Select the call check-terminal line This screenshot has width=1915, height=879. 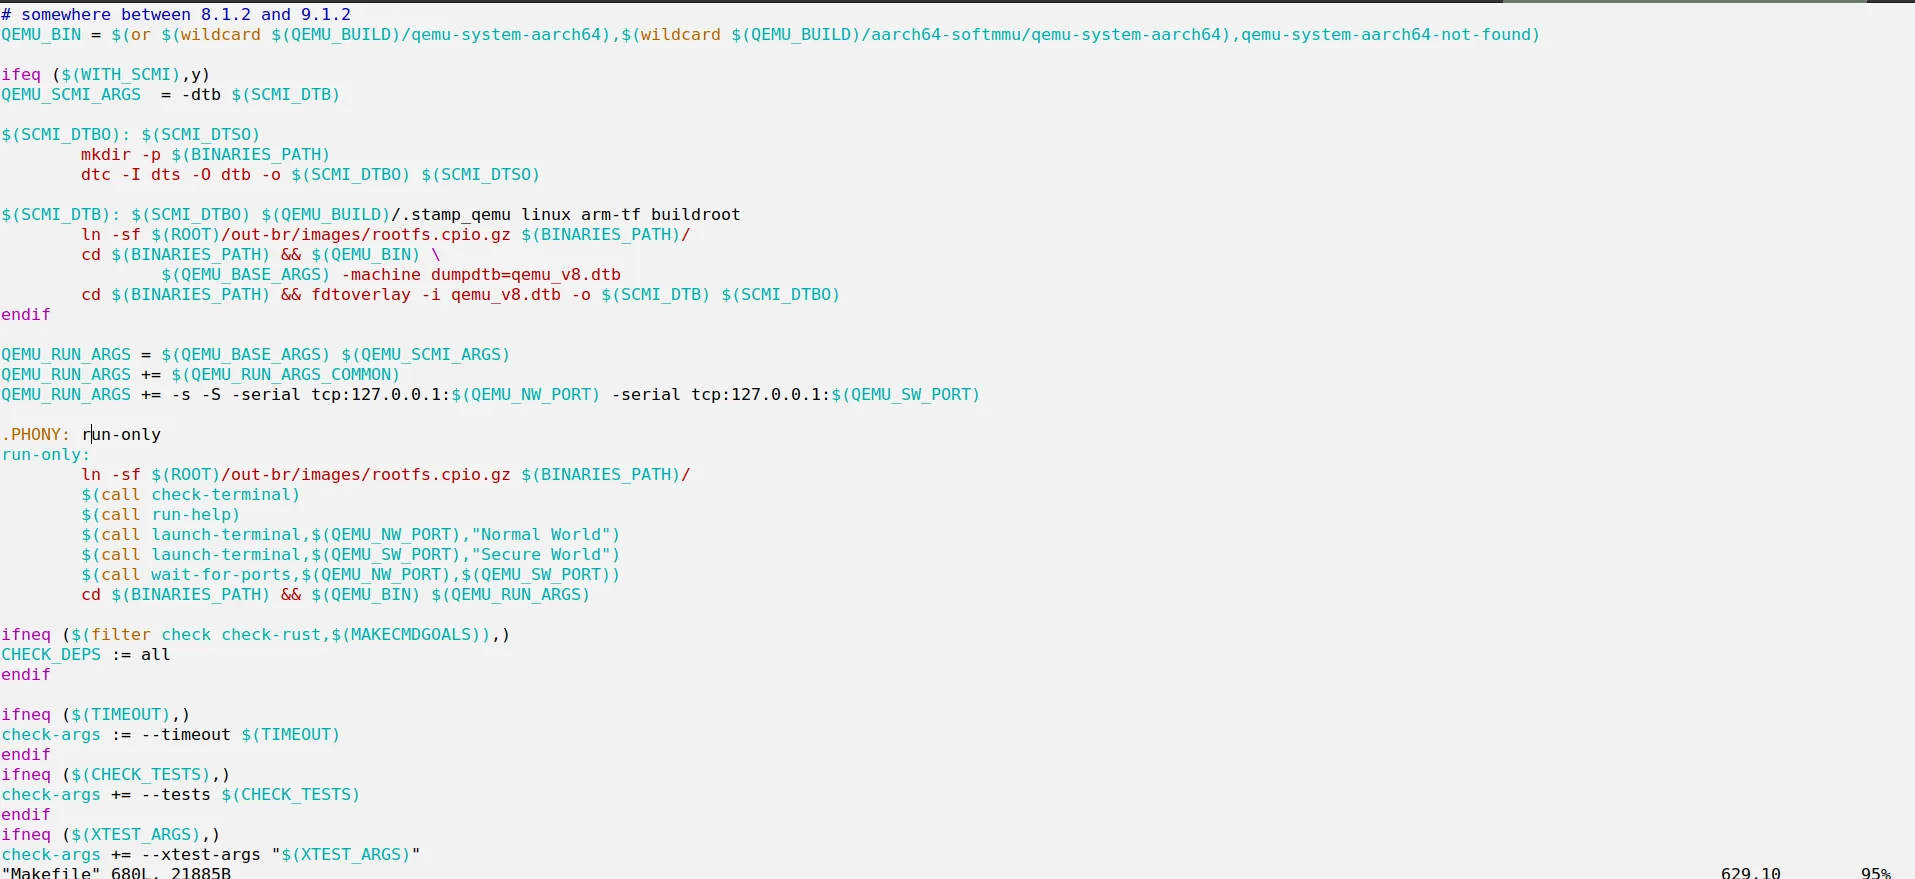(191, 495)
